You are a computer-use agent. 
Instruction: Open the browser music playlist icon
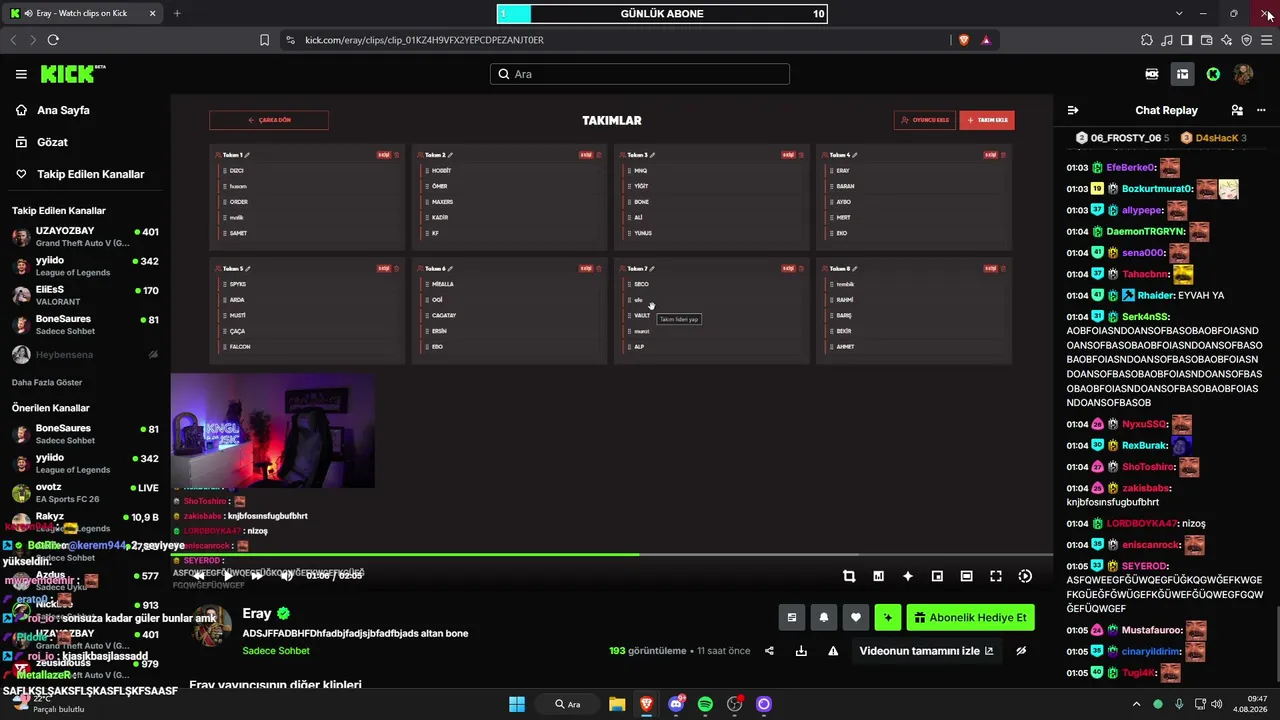point(1167,40)
